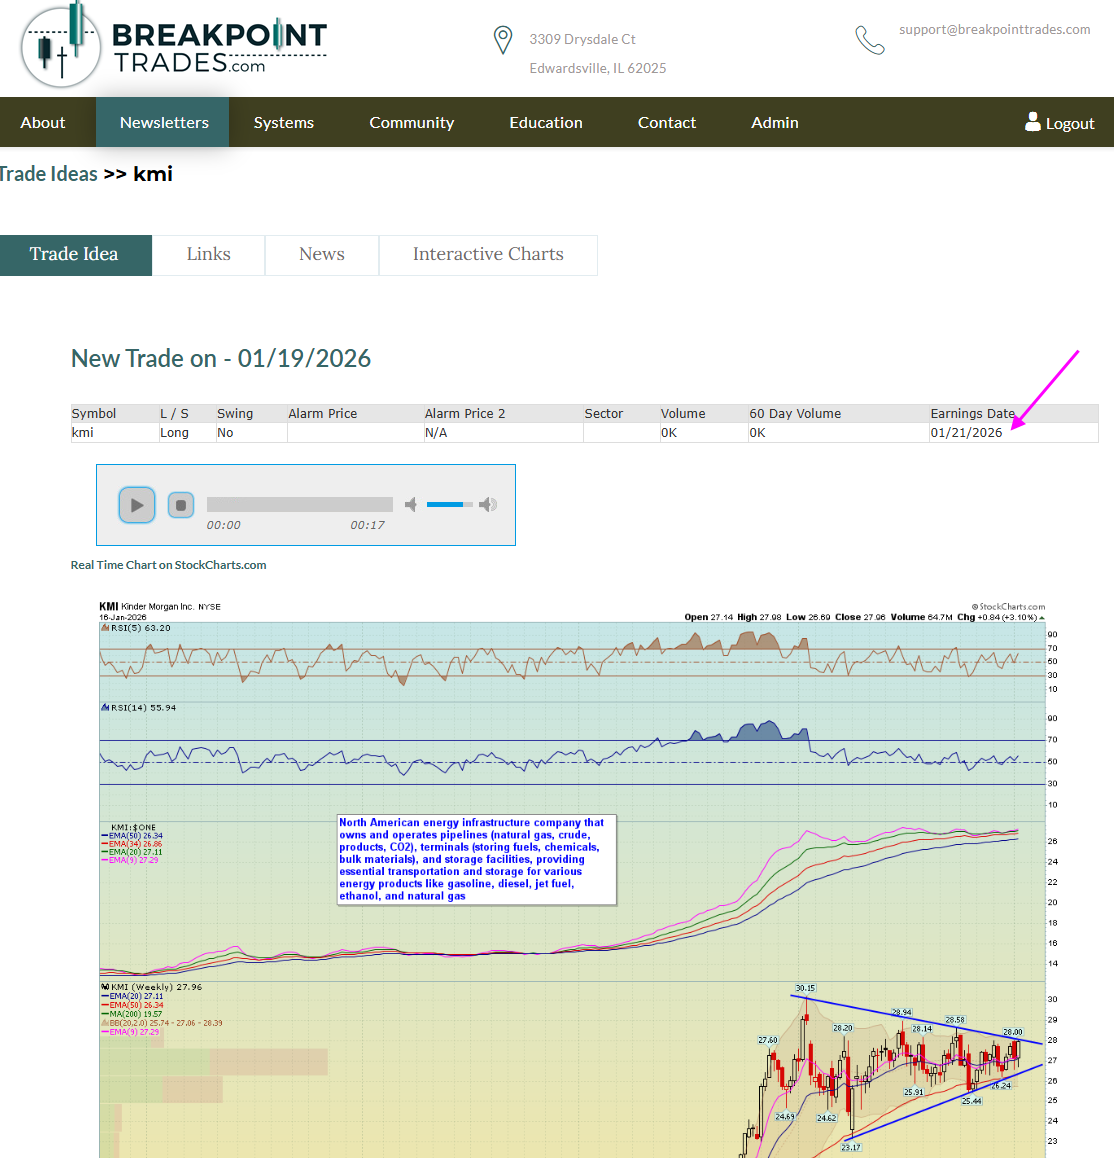Screen dimensions: 1114x1158
Task: Mute audio with the left speaker icon
Action: pos(410,505)
